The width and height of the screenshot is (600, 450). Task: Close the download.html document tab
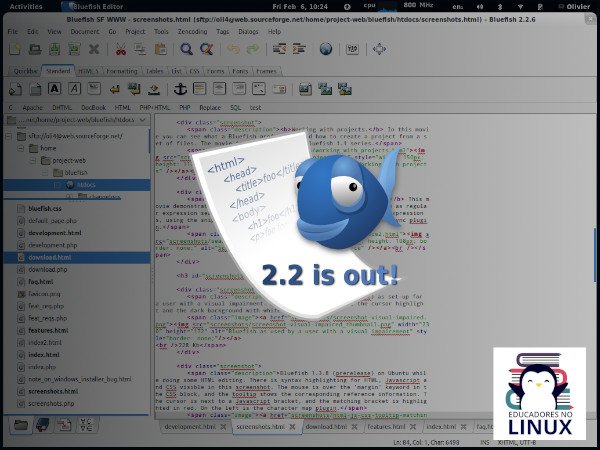(355, 427)
